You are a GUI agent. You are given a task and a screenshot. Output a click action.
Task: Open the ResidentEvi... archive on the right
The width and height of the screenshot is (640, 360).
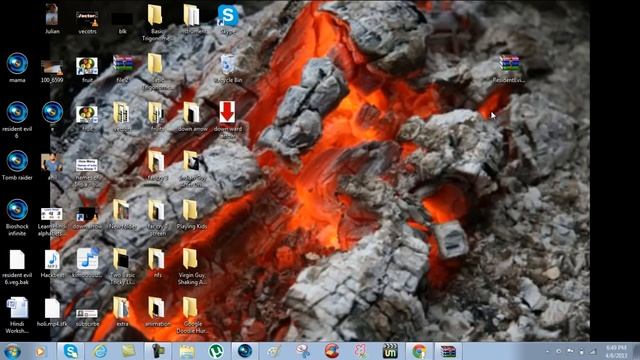point(509,69)
